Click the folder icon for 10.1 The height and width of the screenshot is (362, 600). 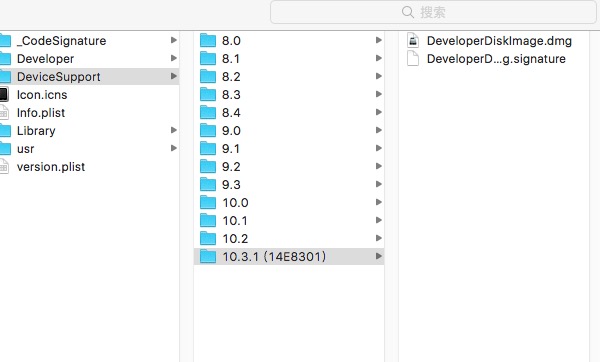(208, 220)
